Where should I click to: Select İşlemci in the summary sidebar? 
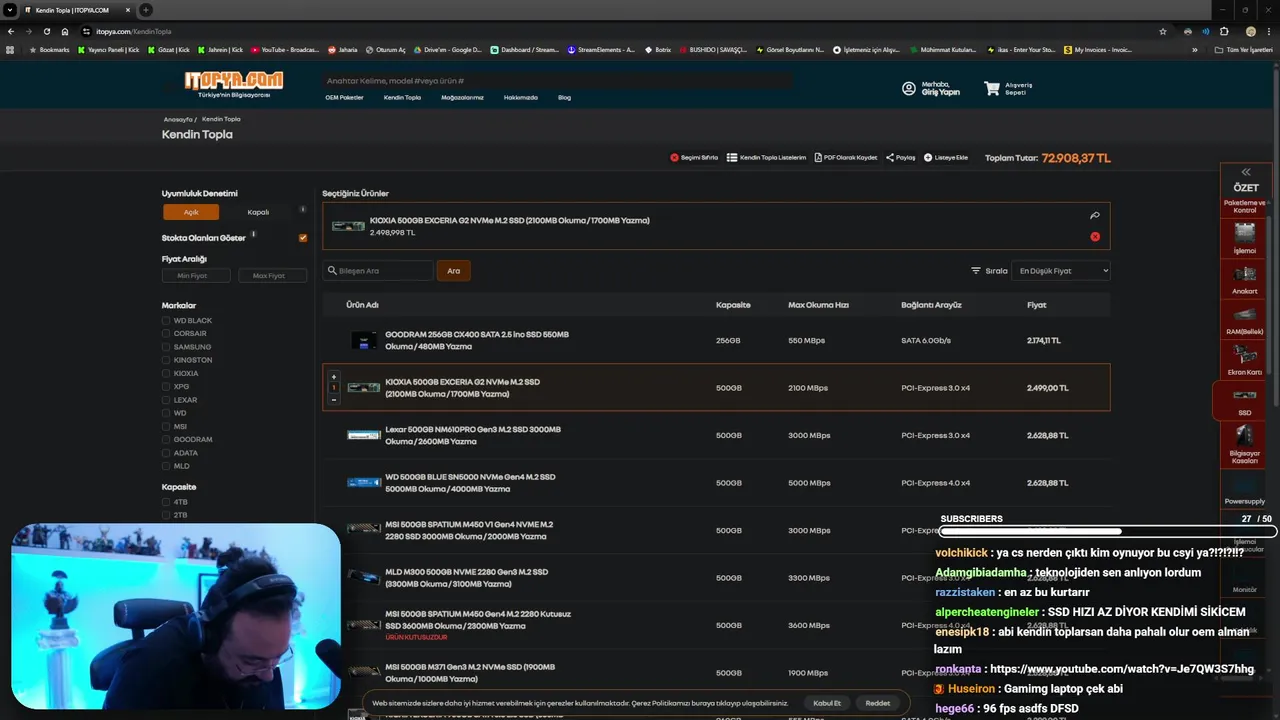click(1245, 238)
